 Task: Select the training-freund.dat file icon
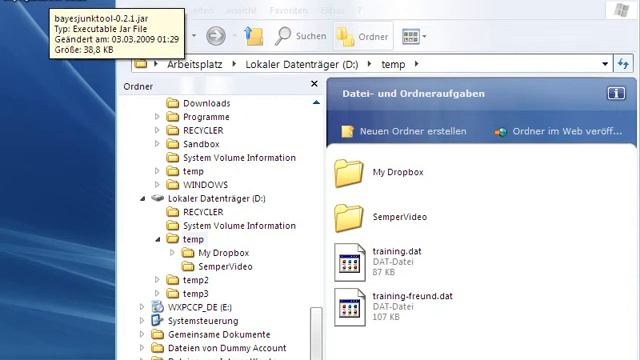(x=349, y=307)
